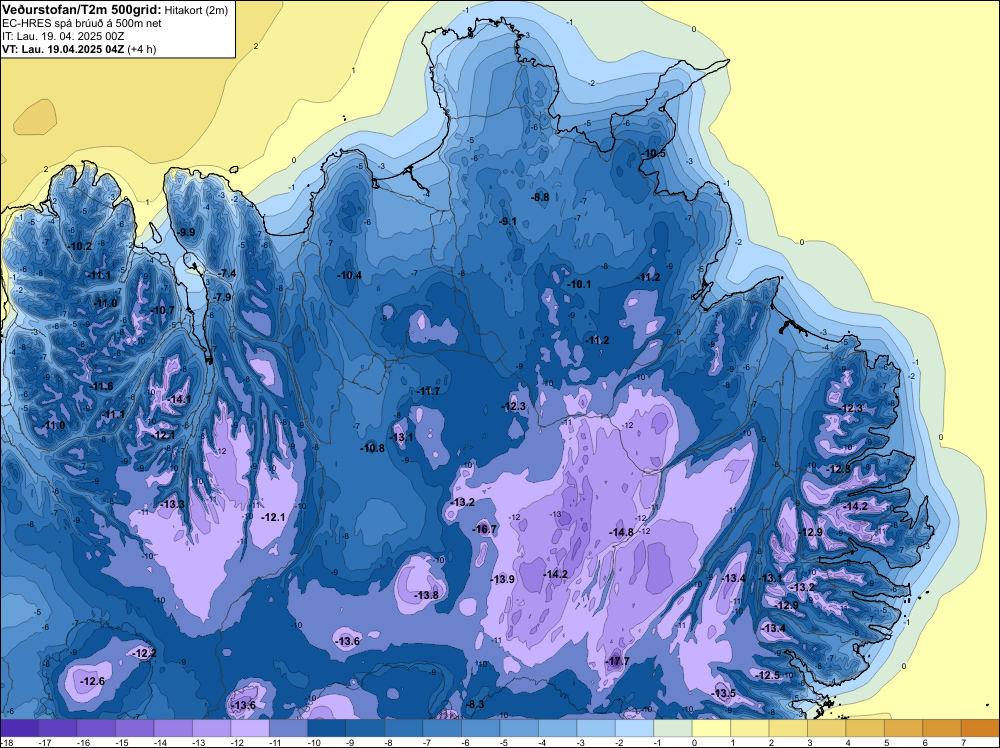Image resolution: width=1000 pixels, height=748 pixels.
Task: Click the legend scale number -14
Action: [x=159, y=743]
